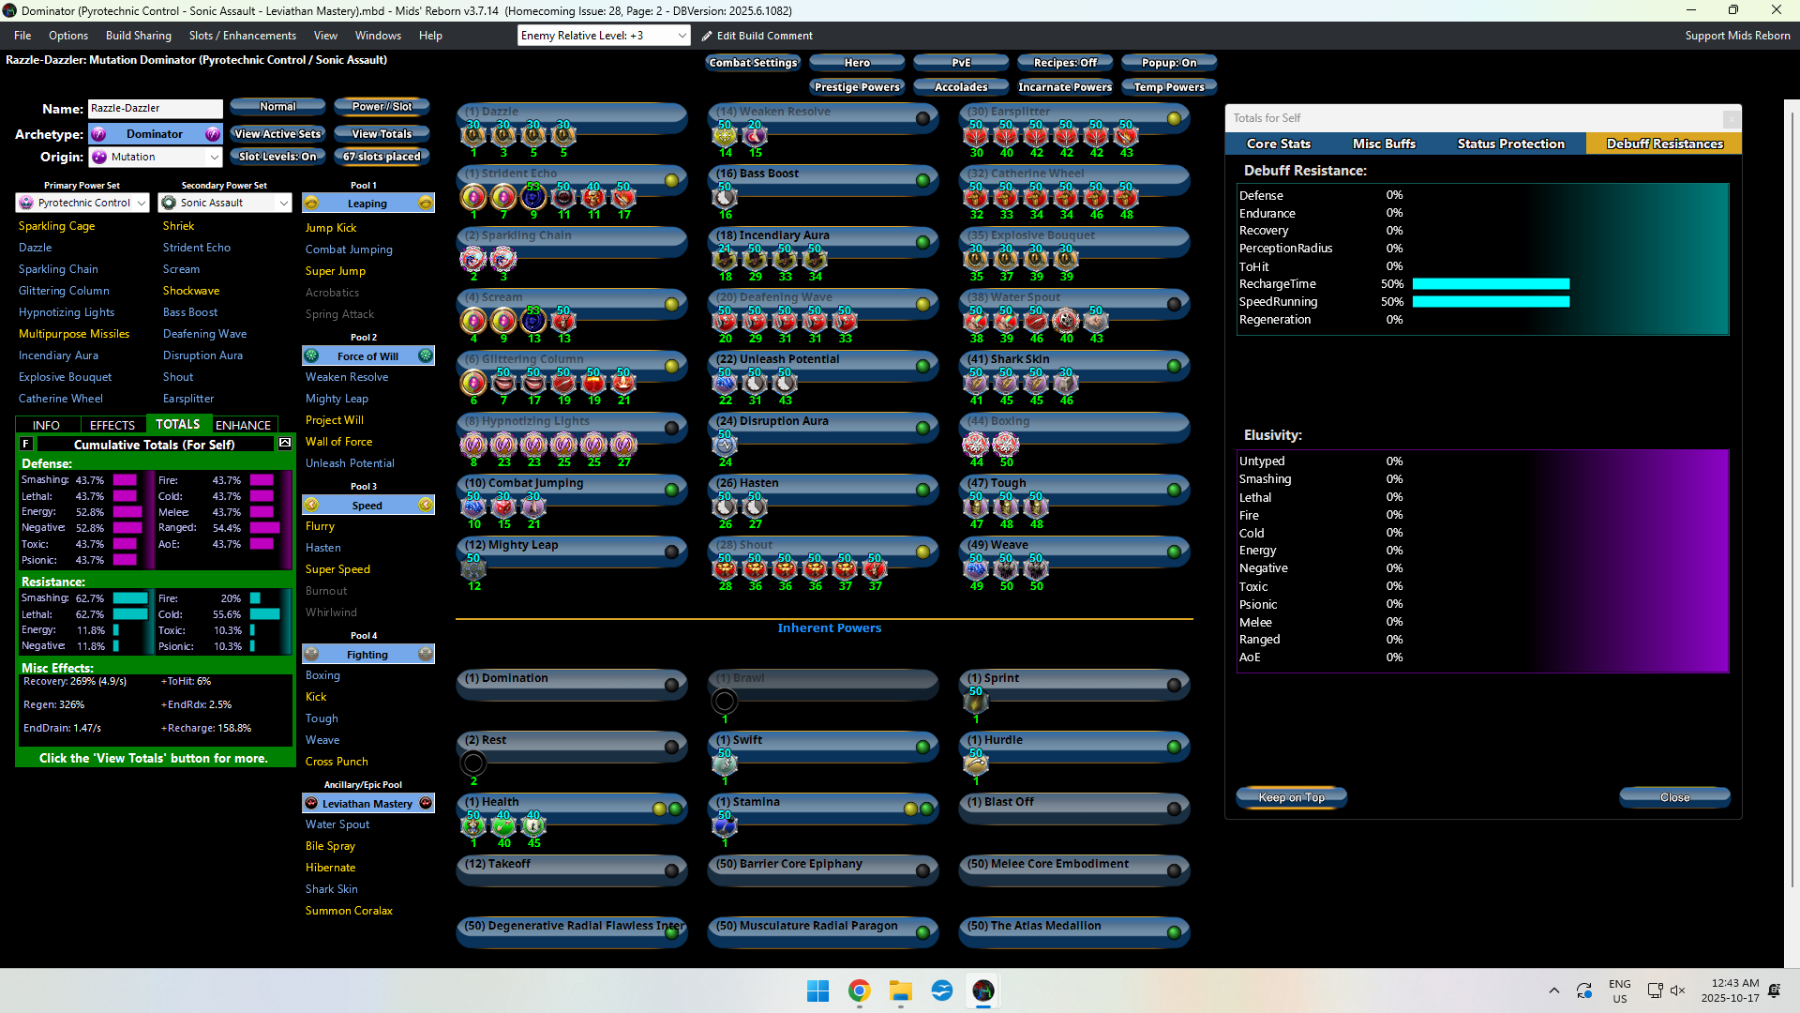Click the Mighty Leap enhancement slot
Viewport: 1800px width, 1013px height.
click(474, 568)
